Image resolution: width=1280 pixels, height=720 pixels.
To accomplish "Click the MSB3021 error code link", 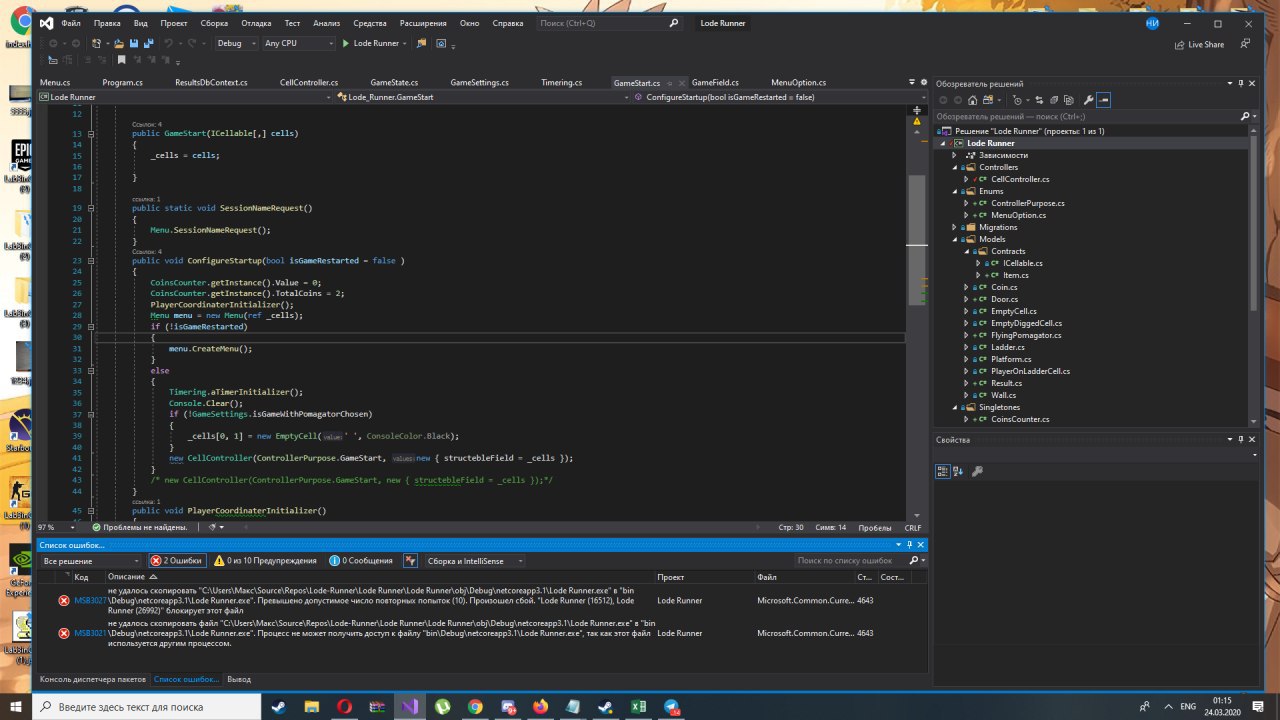I will [x=90, y=633].
